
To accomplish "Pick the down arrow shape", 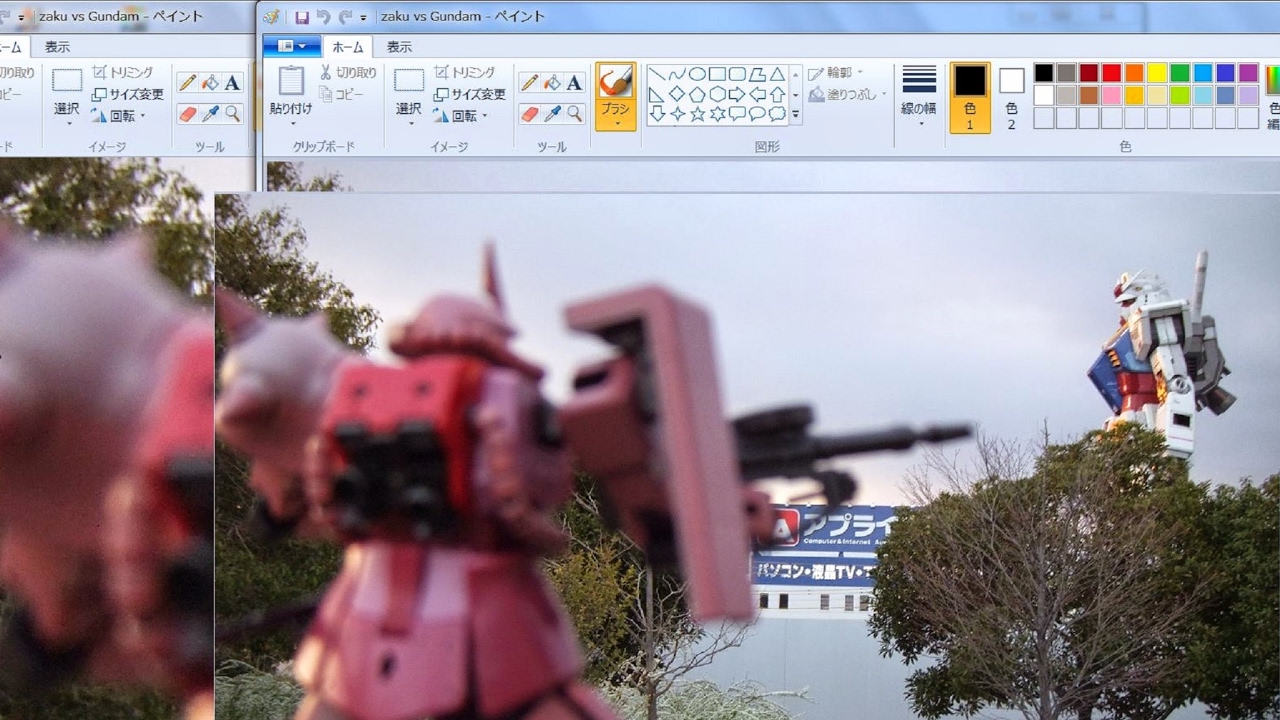I will (657, 114).
